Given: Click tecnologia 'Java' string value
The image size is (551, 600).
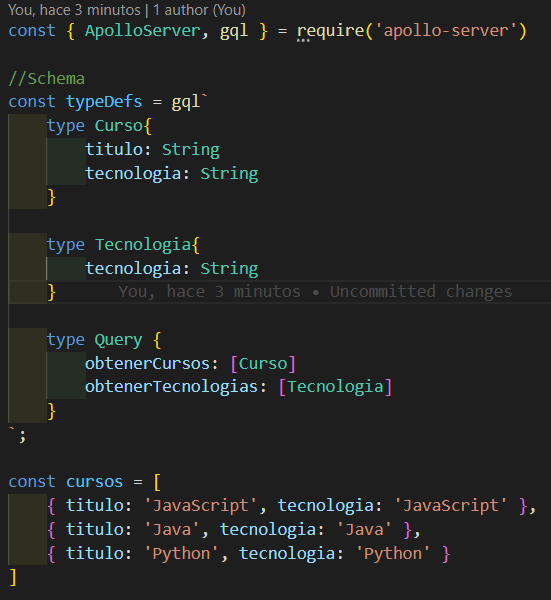Looking at the screenshot, I should tap(364, 530).
